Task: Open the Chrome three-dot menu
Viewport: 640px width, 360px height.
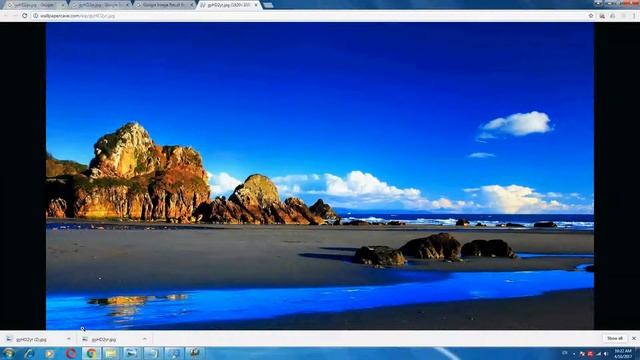Action: point(634,16)
